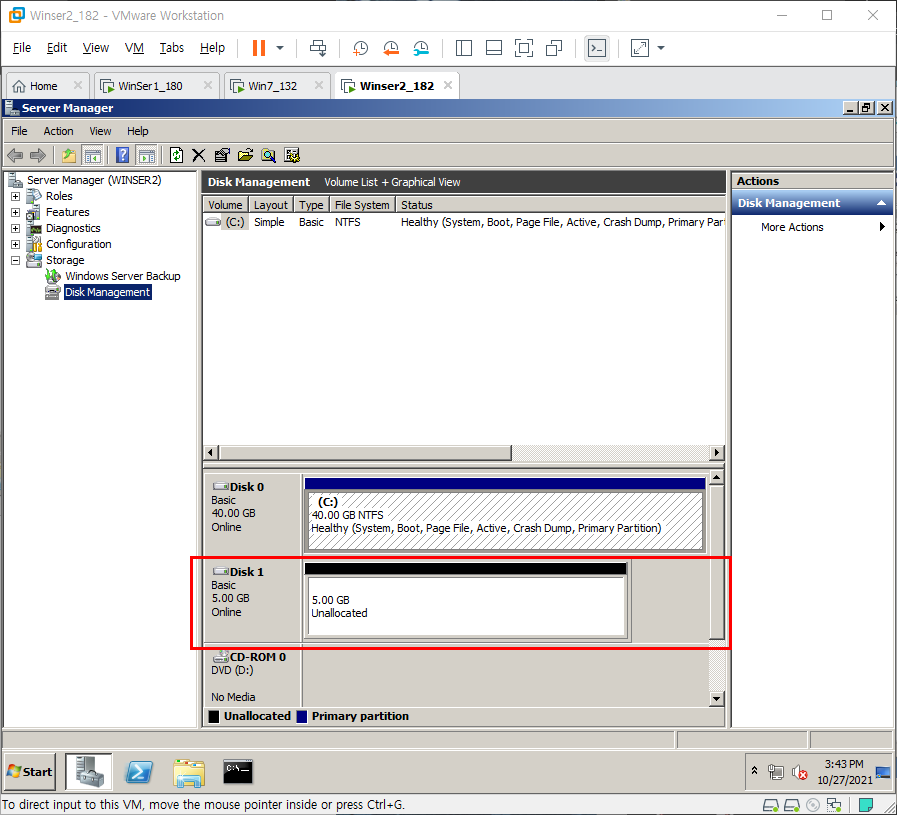The width and height of the screenshot is (897, 815).
Task: Open the snapshot manager icon
Action: [x=421, y=48]
